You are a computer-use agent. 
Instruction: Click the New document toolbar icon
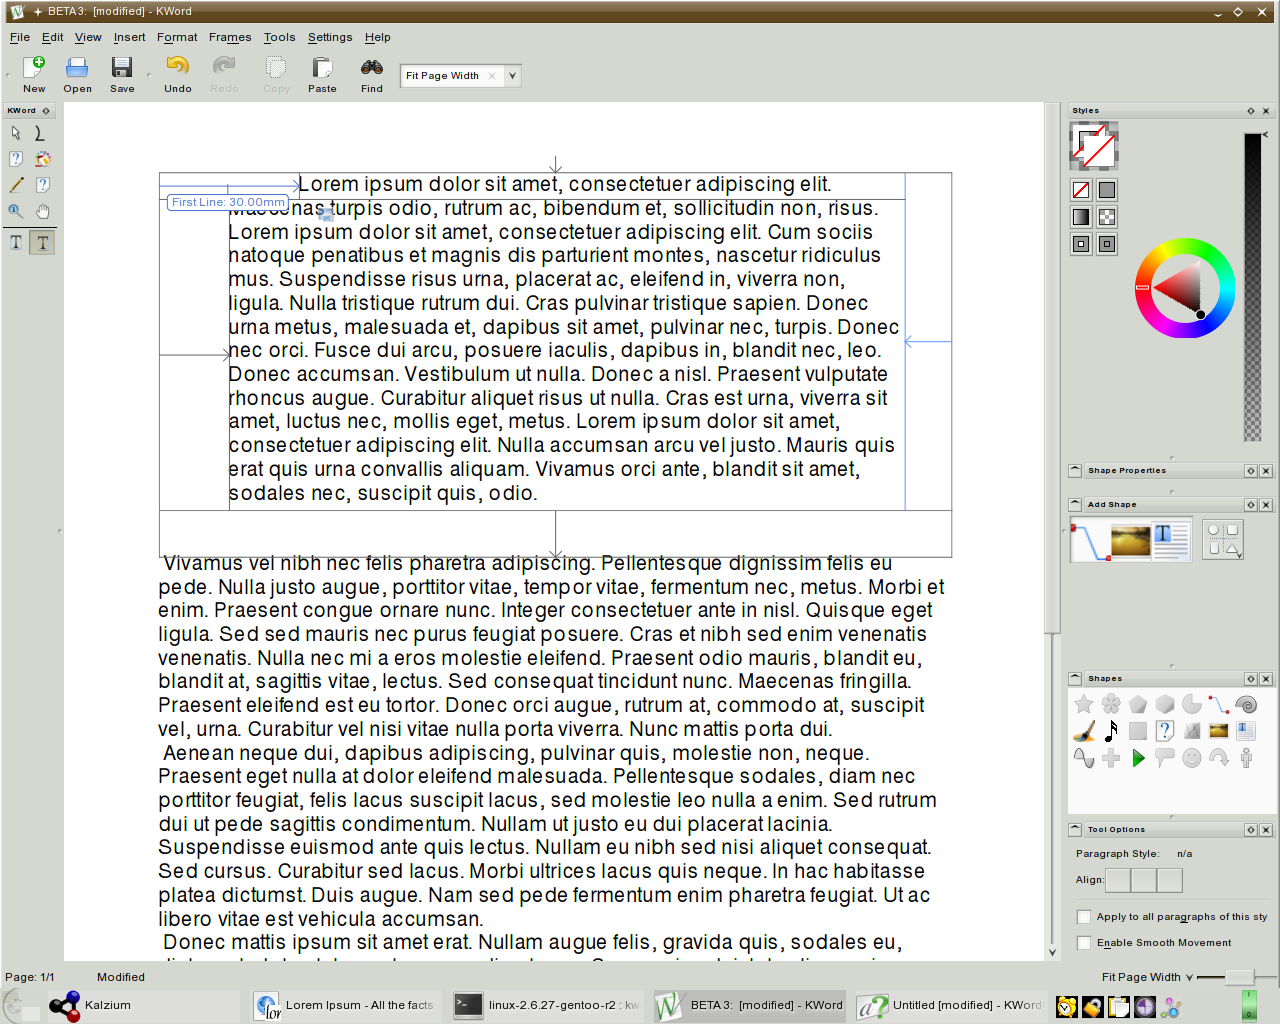[34, 75]
